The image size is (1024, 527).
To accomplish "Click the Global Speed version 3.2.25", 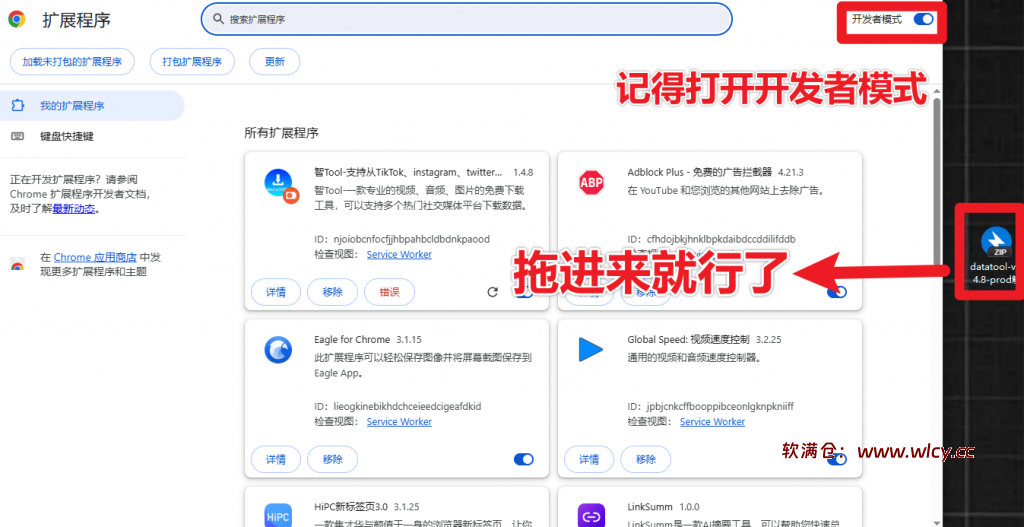I will (769, 340).
